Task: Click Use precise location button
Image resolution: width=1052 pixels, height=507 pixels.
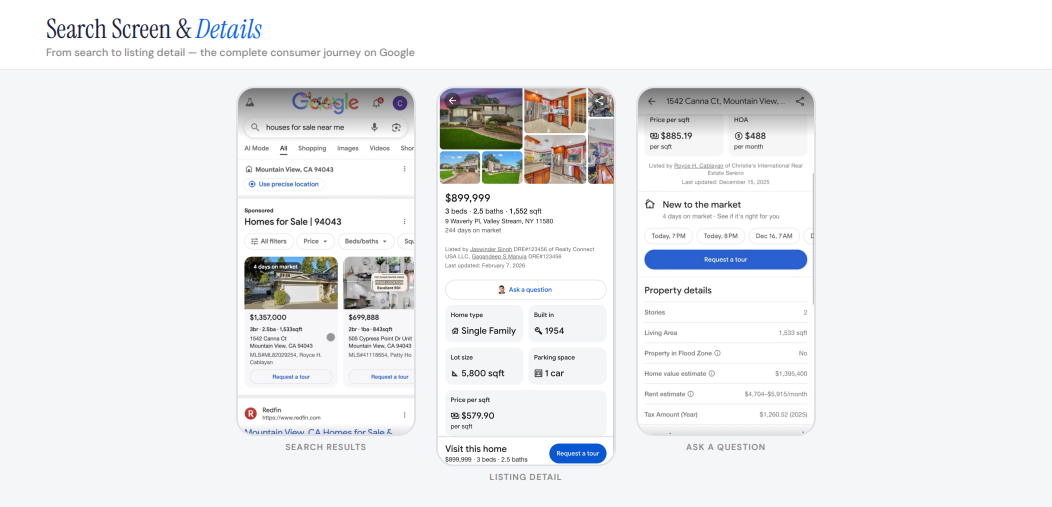Action: (284, 184)
